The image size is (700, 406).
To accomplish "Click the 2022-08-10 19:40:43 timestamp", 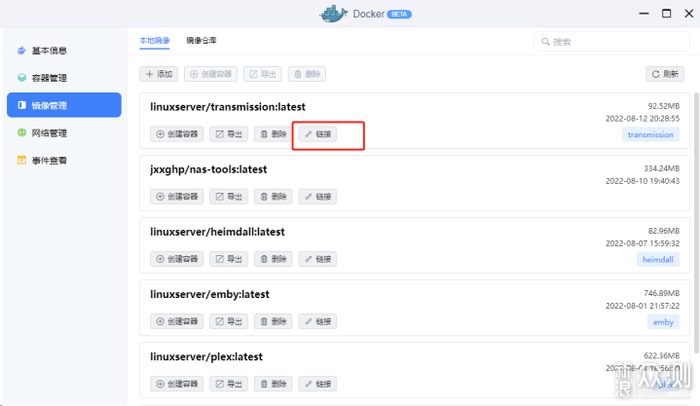I will point(642,181).
